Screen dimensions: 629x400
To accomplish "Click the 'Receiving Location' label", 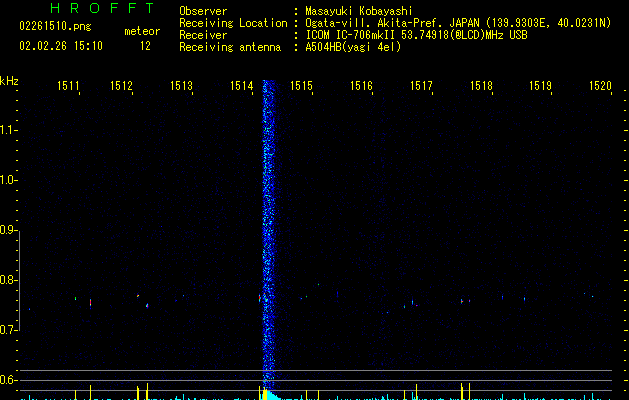I will [233, 23].
